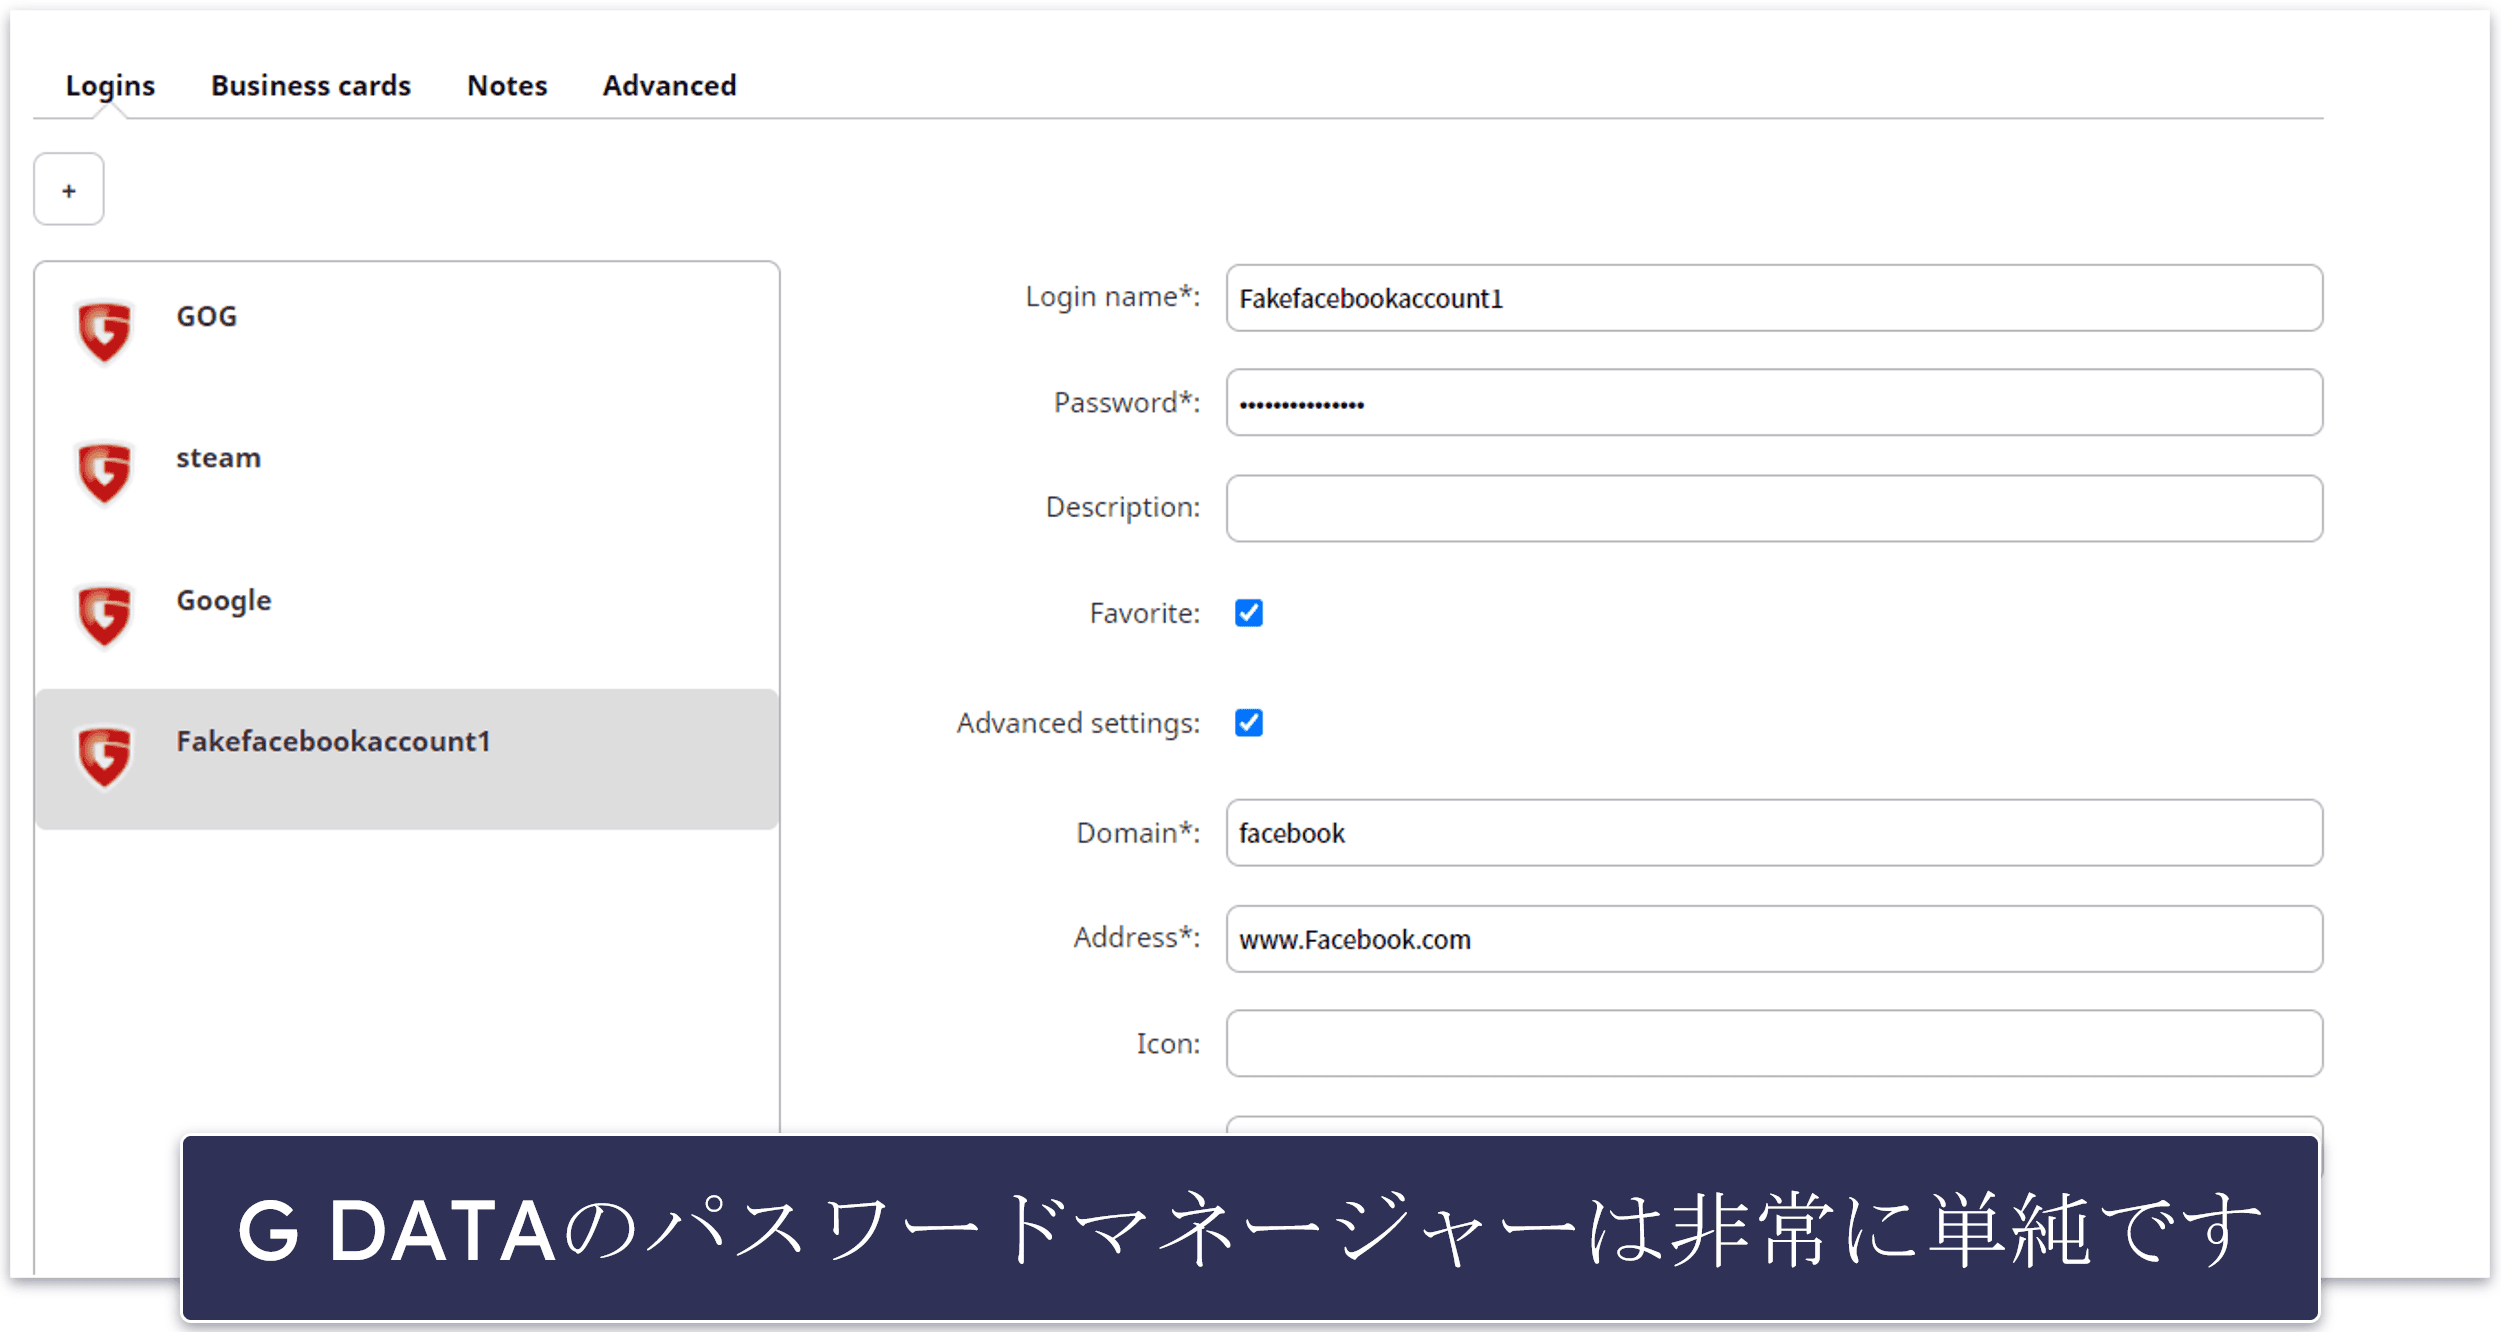This screenshot has height=1332, width=2501.
Task: Click the plus button to add a login
Action: coord(69,189)
